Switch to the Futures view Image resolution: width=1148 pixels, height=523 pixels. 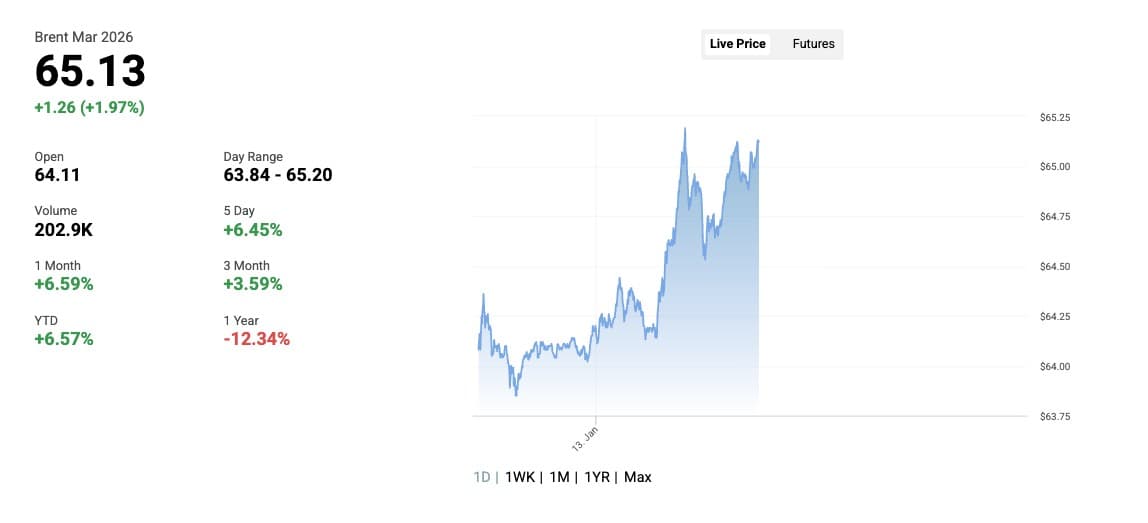coord(813,44)
